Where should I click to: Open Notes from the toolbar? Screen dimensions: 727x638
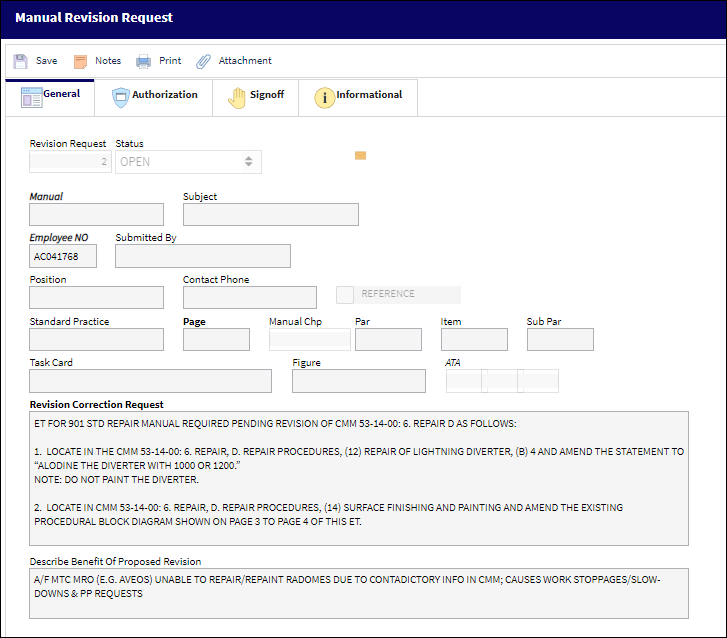click(108, 61)
